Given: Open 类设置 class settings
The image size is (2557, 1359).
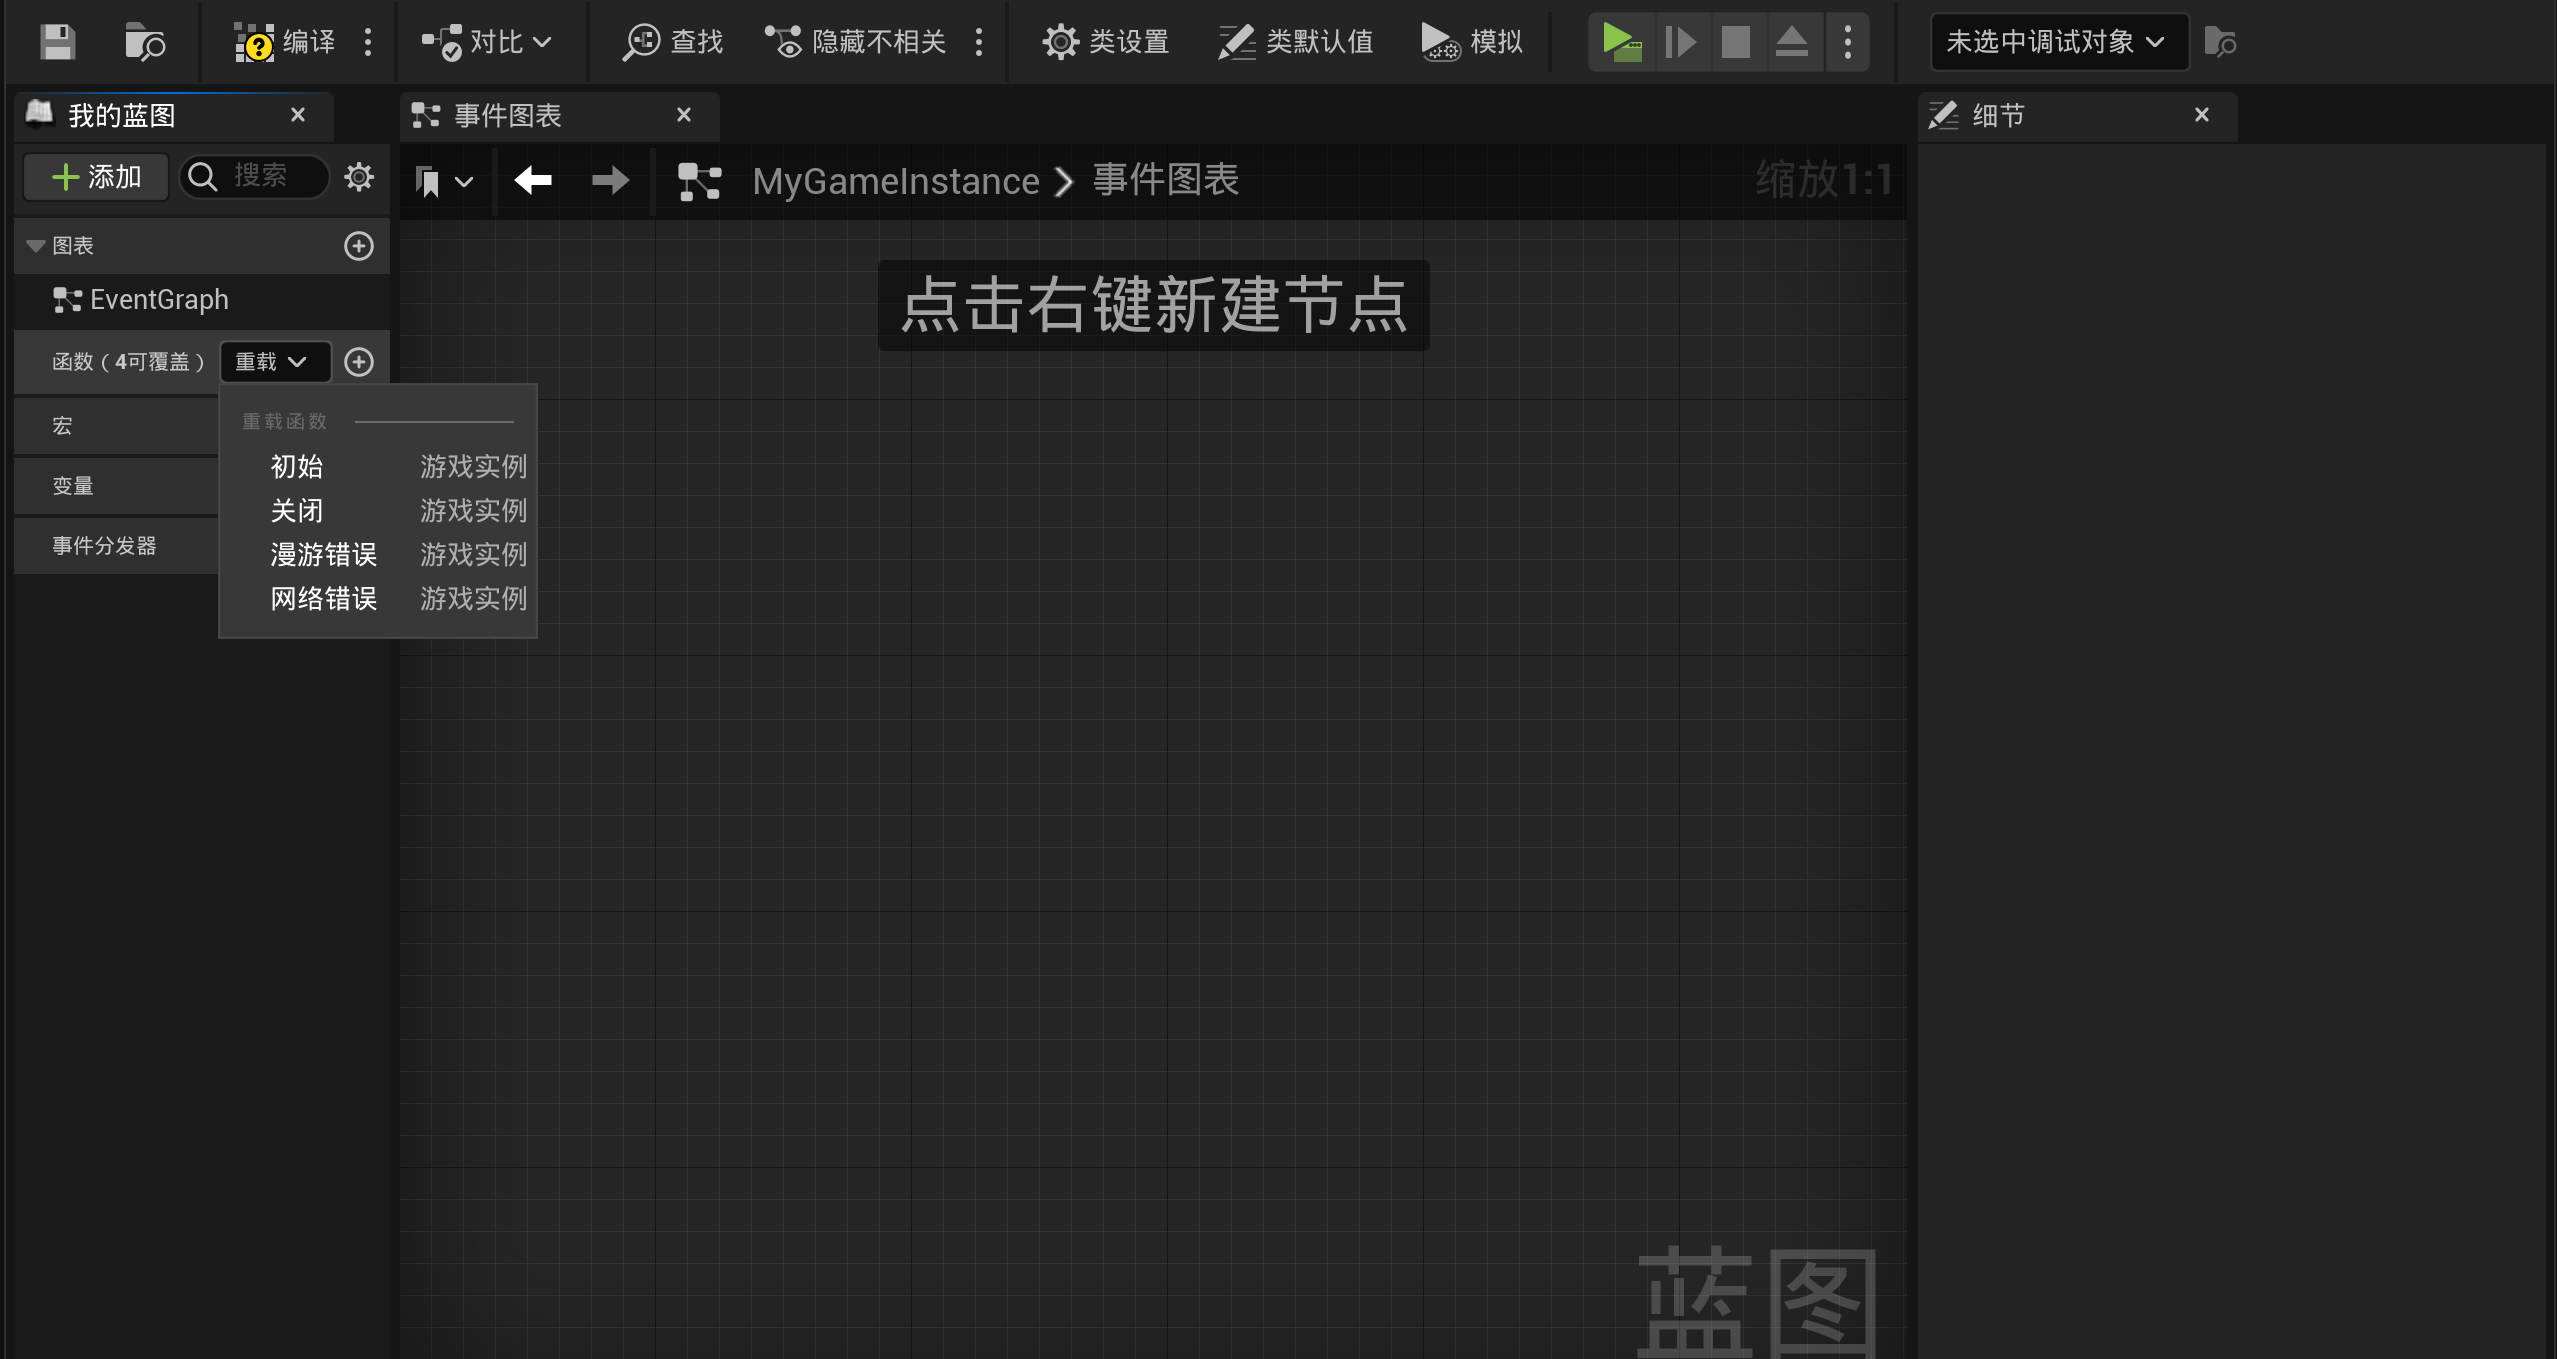Looking at the screenshot, I should [x=1106, y=42].
